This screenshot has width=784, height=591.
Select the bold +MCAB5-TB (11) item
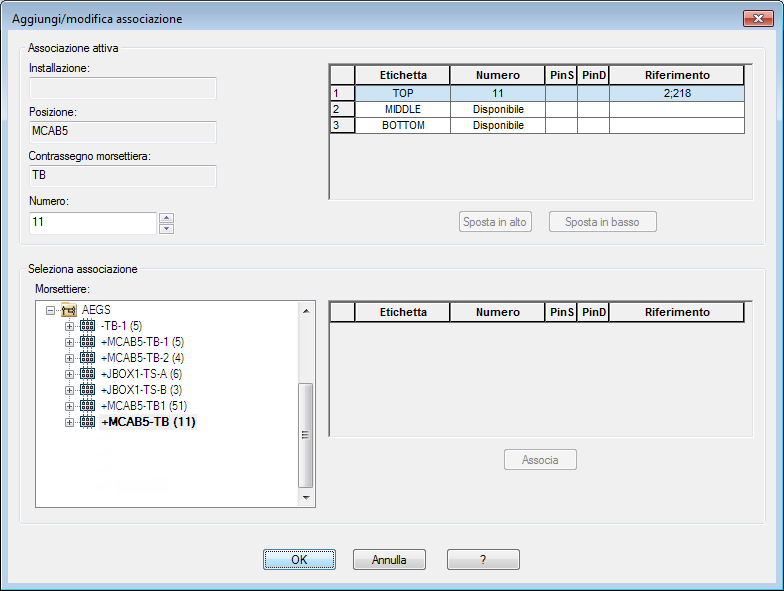(x=148, y=422)
